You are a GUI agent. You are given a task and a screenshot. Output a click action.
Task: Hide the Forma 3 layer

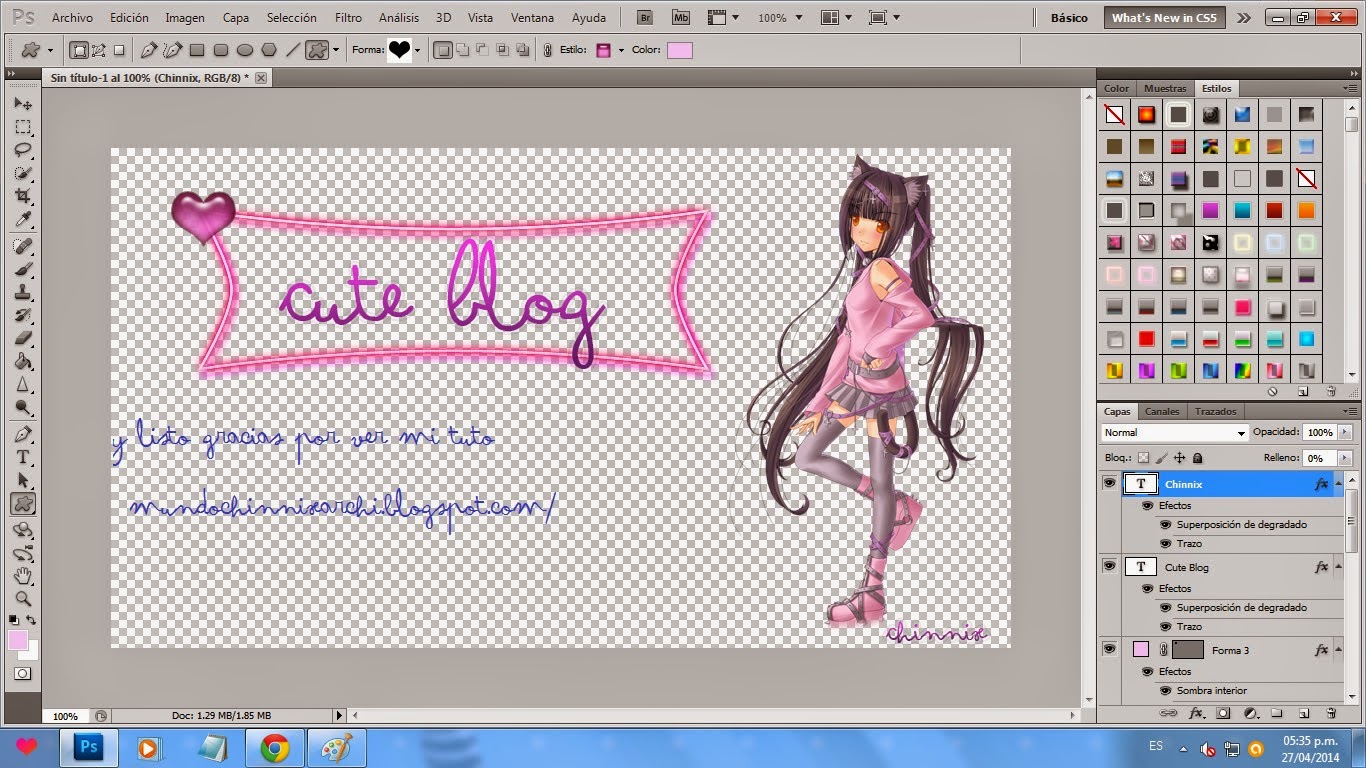(x=1109, y=650)
